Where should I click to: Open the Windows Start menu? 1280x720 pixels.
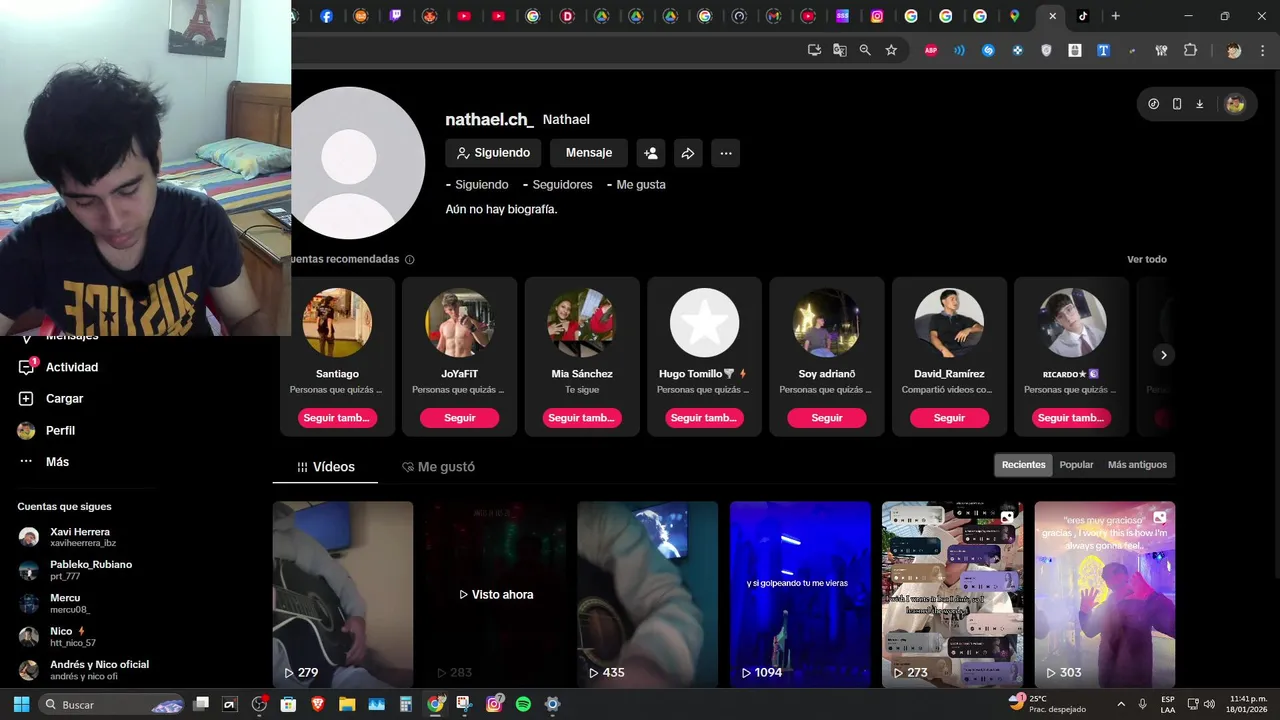[x=21, y=704]
